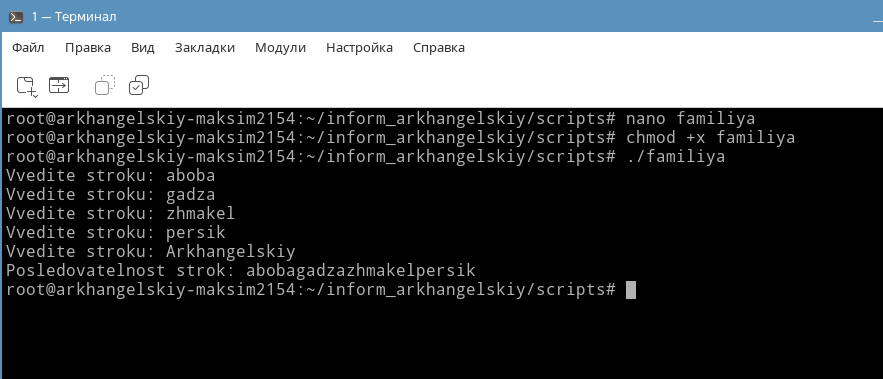Click the word 'Arkhangelskiy' in the input line
Image resolution: width=883 pixels, height=379 pixels.
[231, 251]
